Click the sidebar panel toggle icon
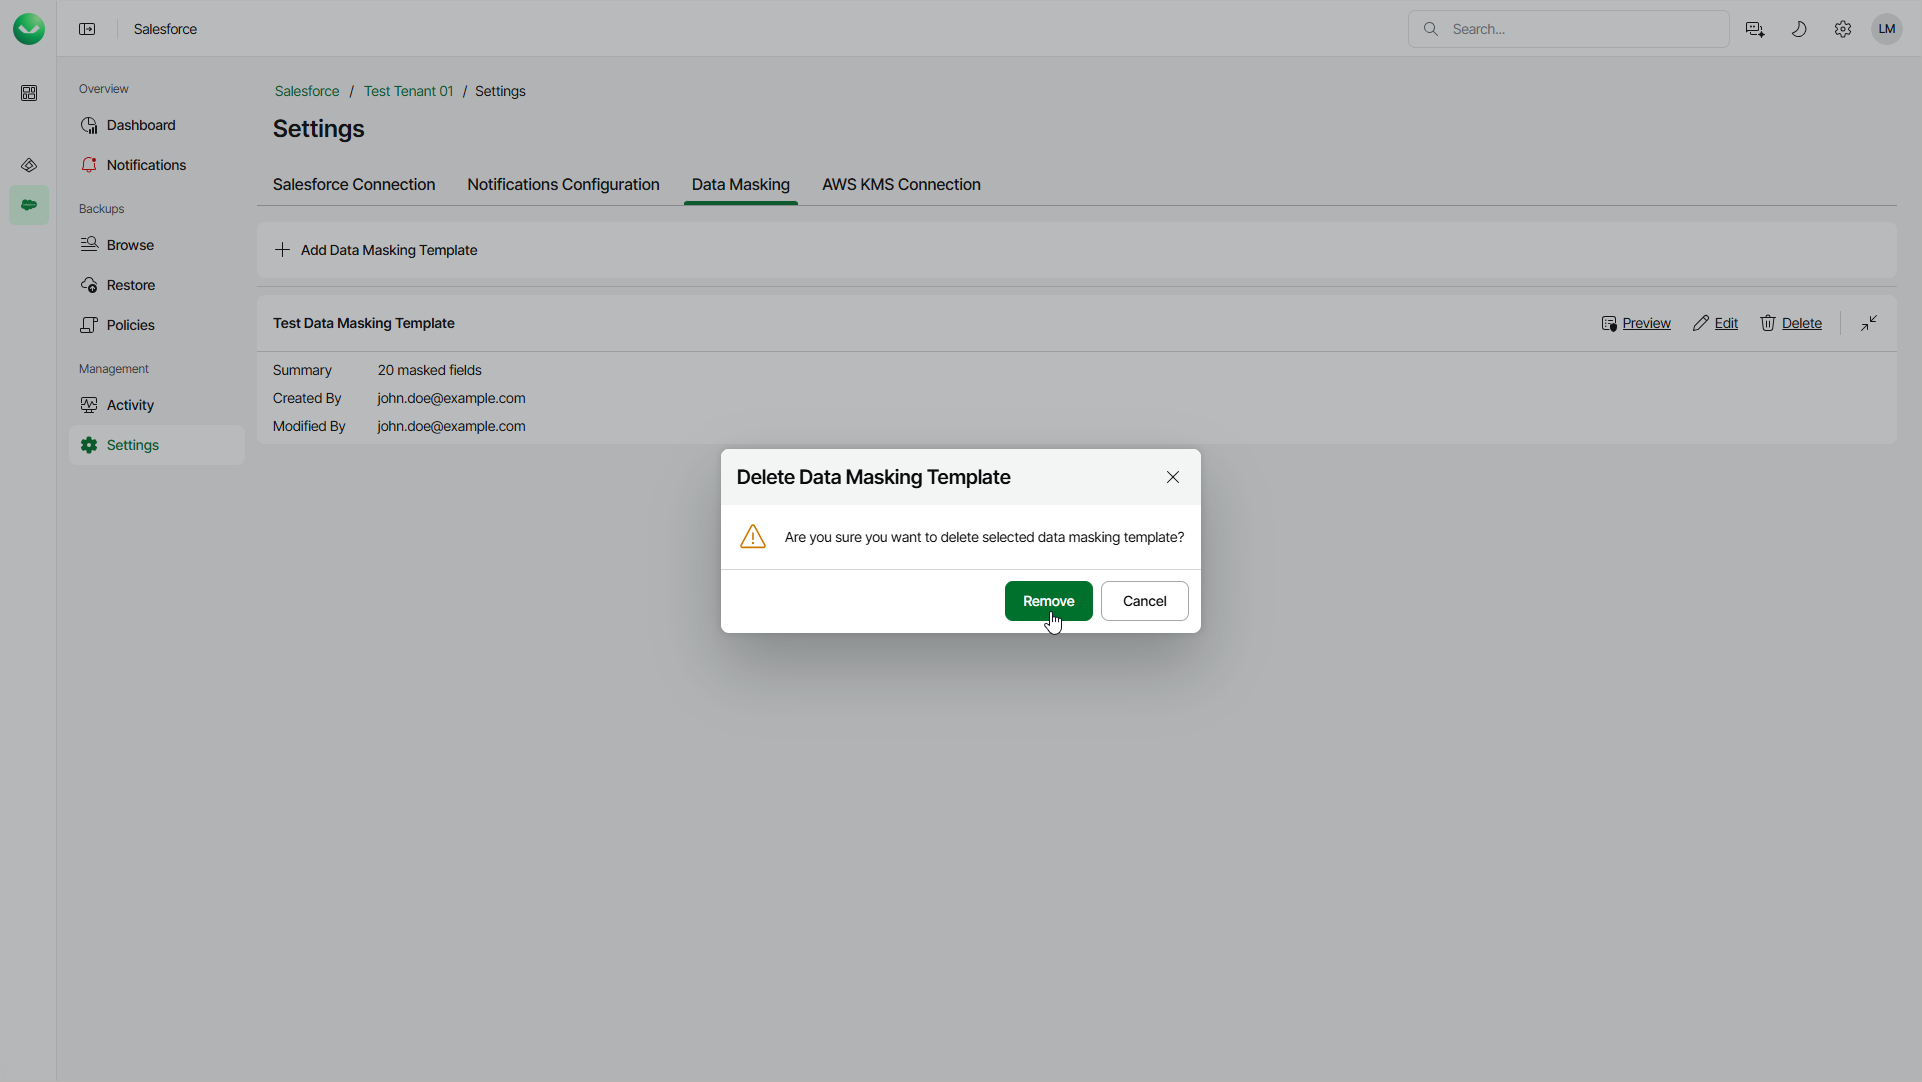The image size is (1922, 1082). coord(87,29)
